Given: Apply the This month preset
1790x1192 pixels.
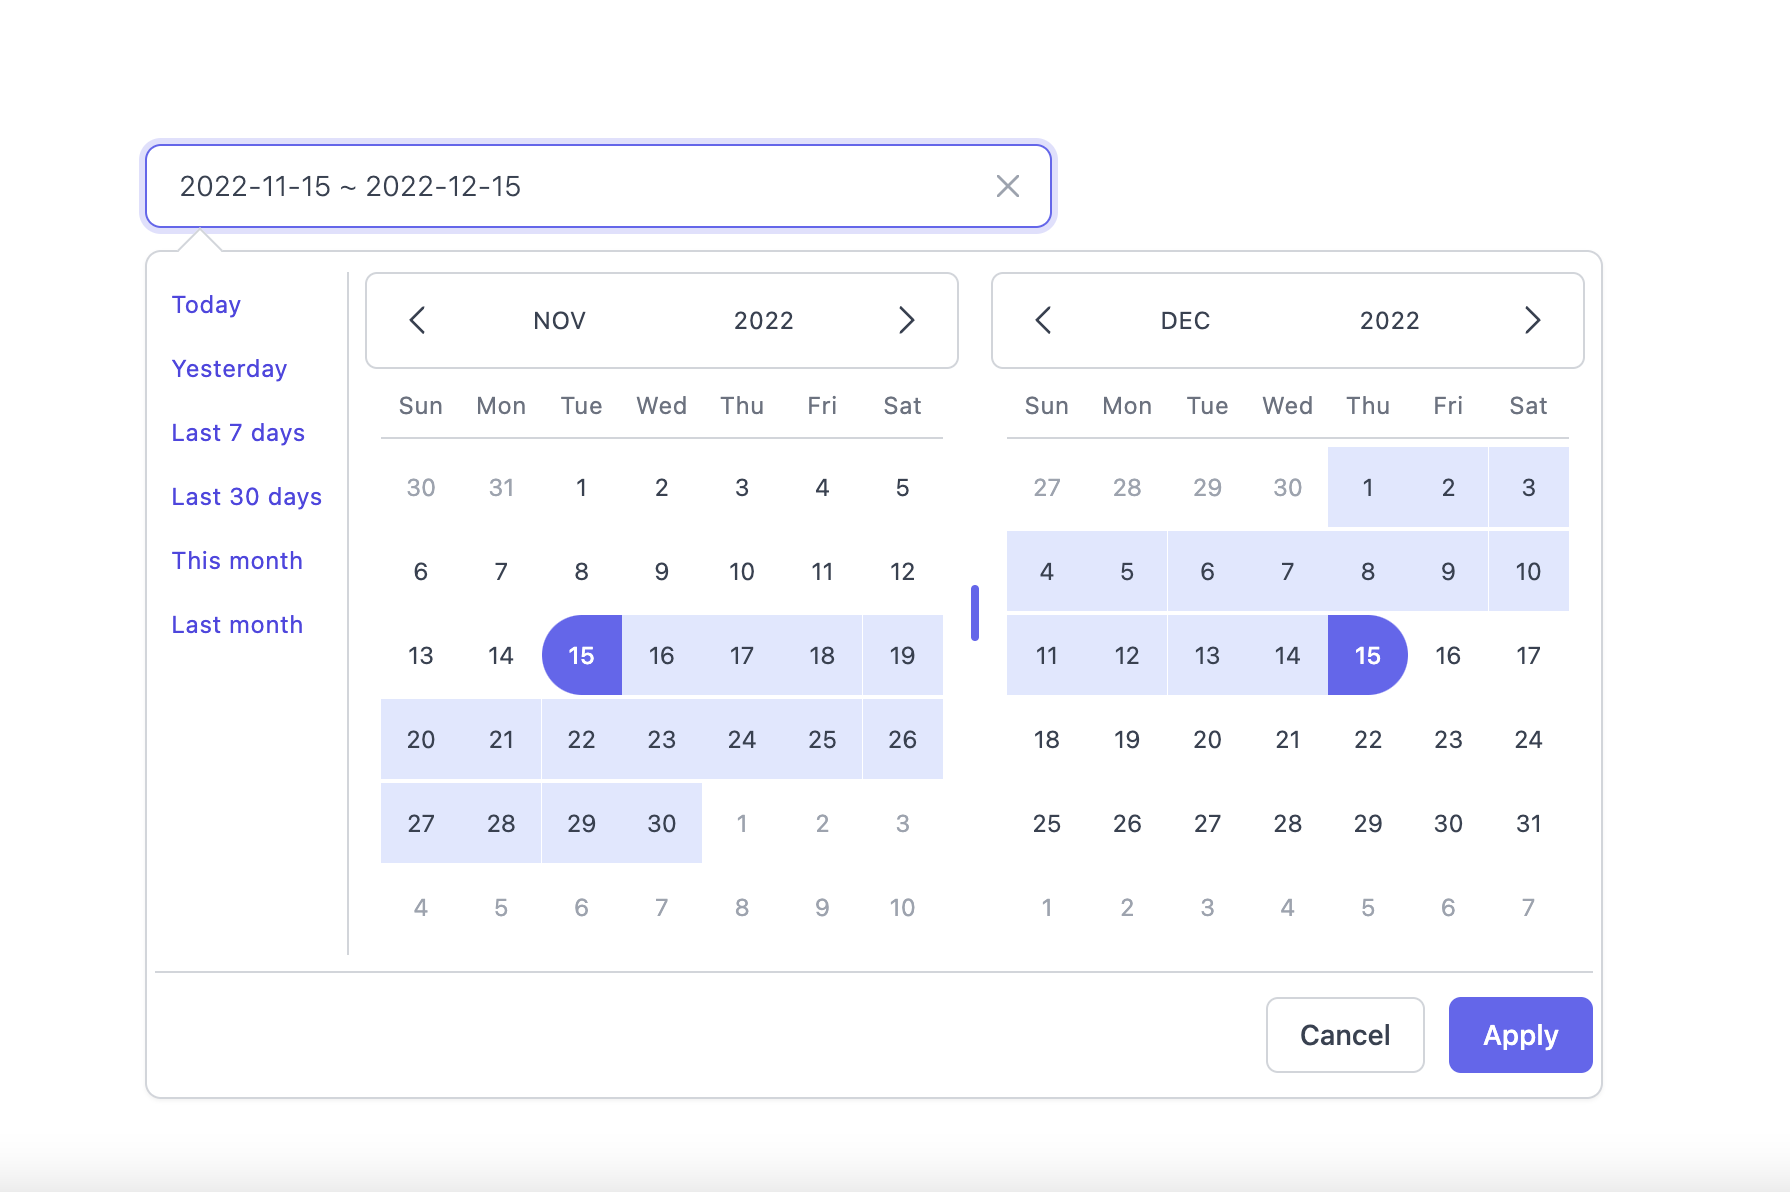Looking at the screenshot, I should [x=237, y=560].
